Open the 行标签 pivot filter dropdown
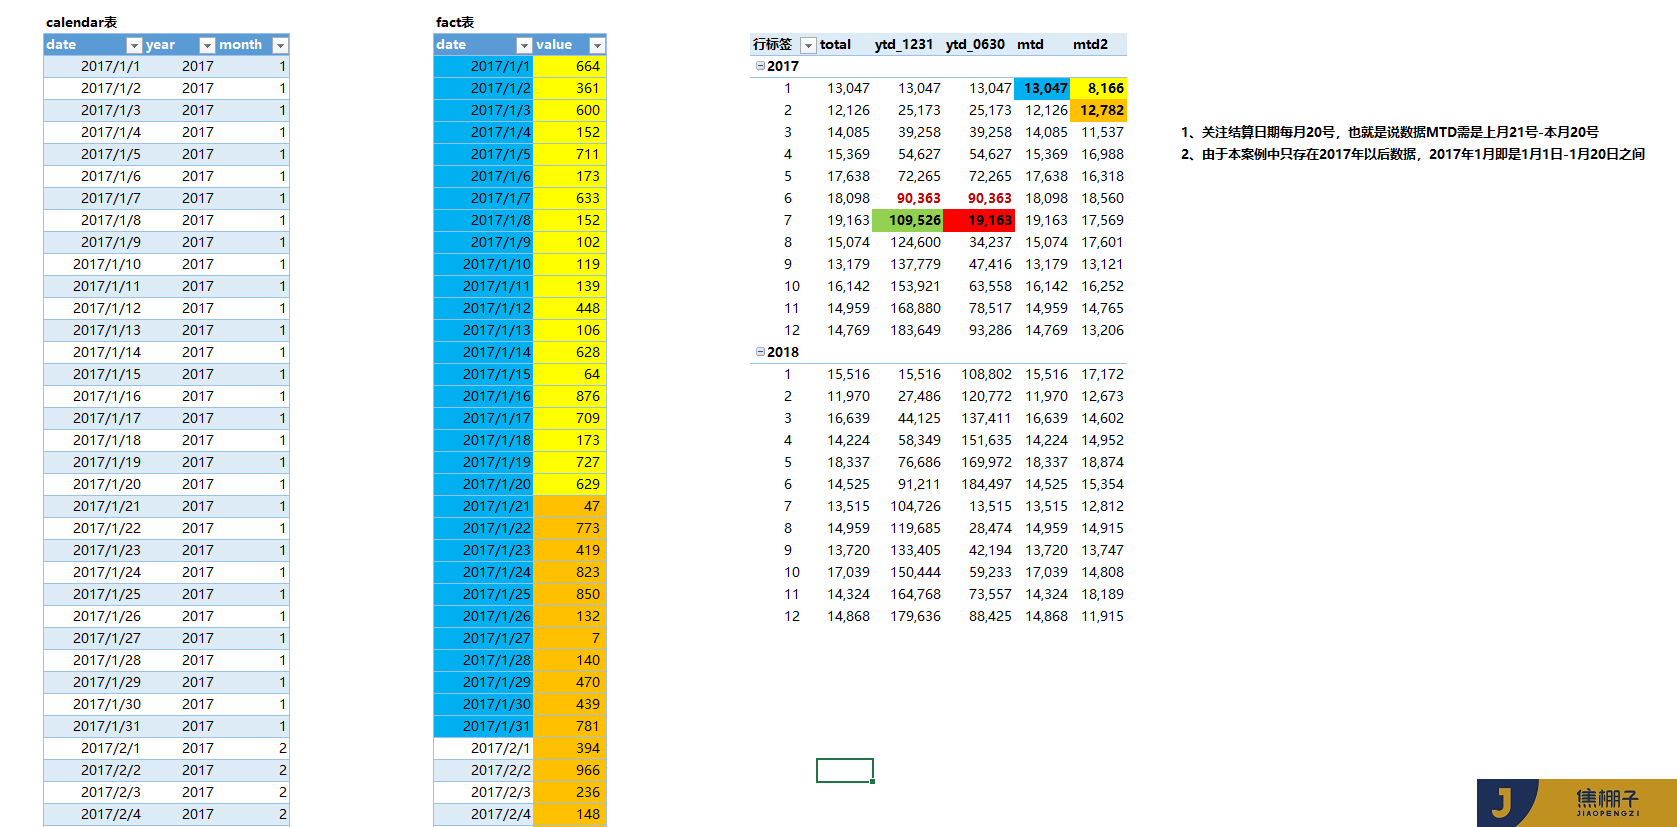 tap(808, 45)
